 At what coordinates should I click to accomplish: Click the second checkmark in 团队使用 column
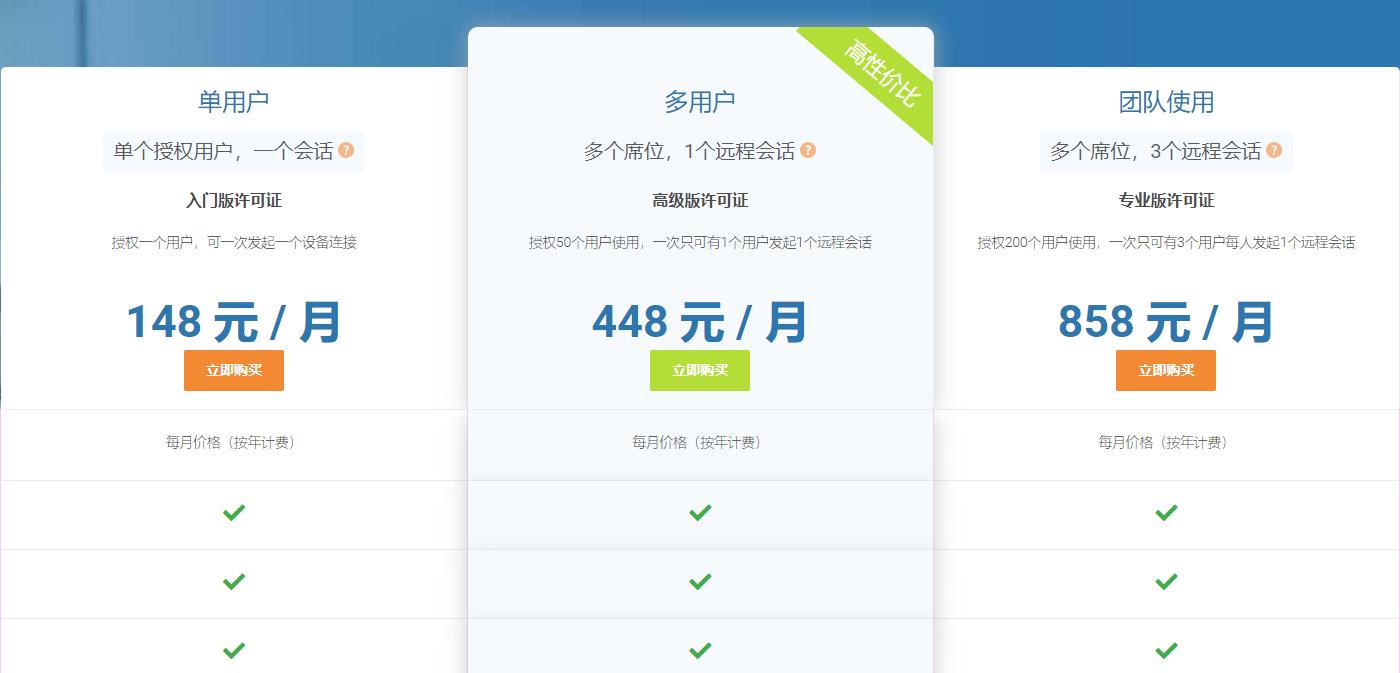pos(1165,581)
